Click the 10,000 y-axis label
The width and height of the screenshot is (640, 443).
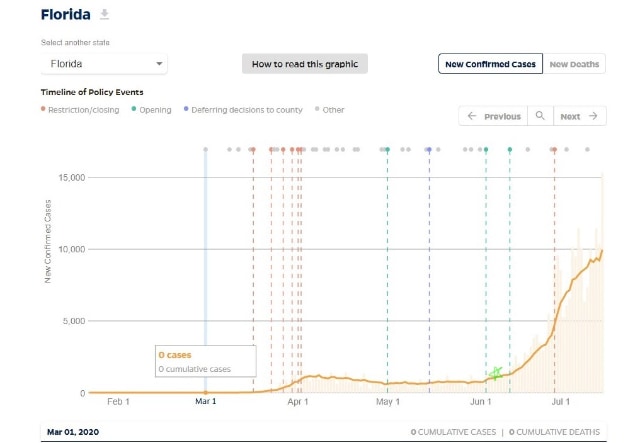(x=71, y=249)
